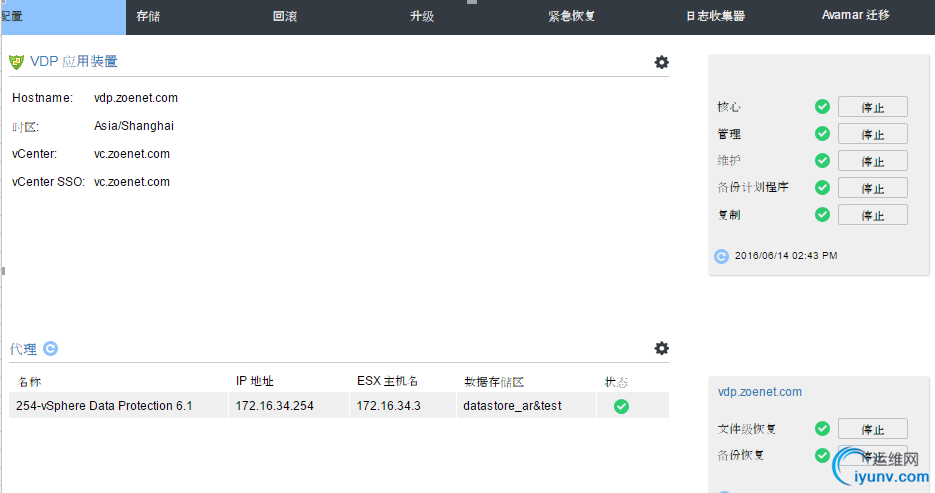The height and width of the screenshot is (493, 935).
Task: Click the 核心 service status checkmark
Action: point(822,107)
